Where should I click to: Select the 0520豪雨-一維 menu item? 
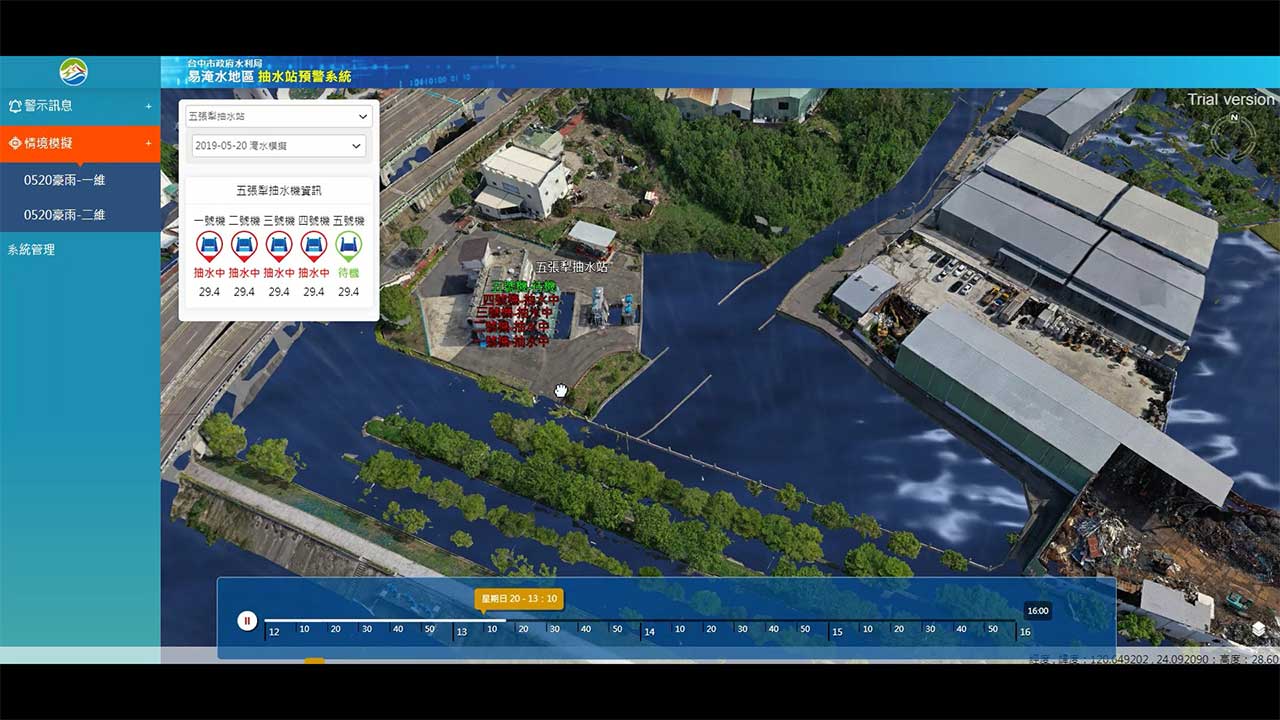click(65, 180)
